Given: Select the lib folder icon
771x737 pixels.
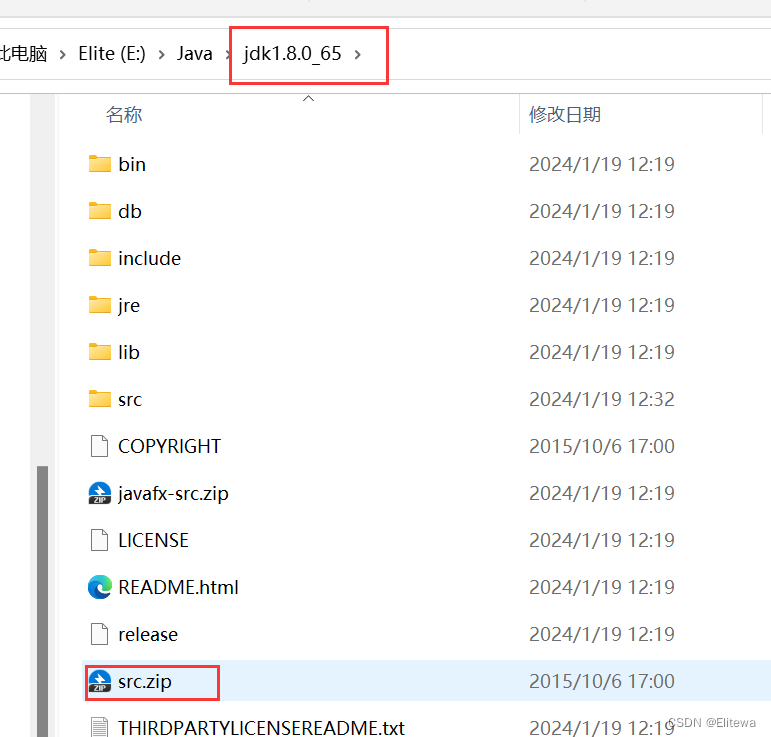Looking at the screenshot, I should click(x=100, y=352).
